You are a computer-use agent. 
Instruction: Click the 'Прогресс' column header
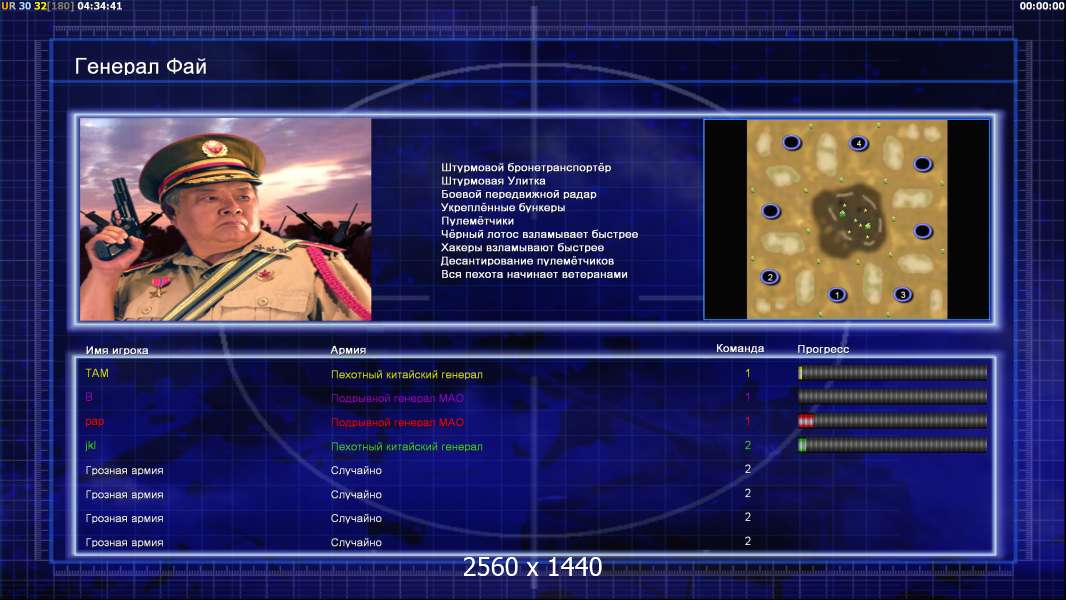tap(823, 349)
